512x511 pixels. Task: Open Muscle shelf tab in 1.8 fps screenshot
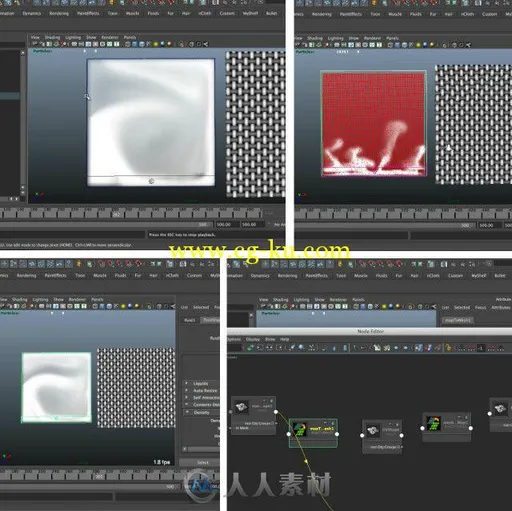coord(100,275)
